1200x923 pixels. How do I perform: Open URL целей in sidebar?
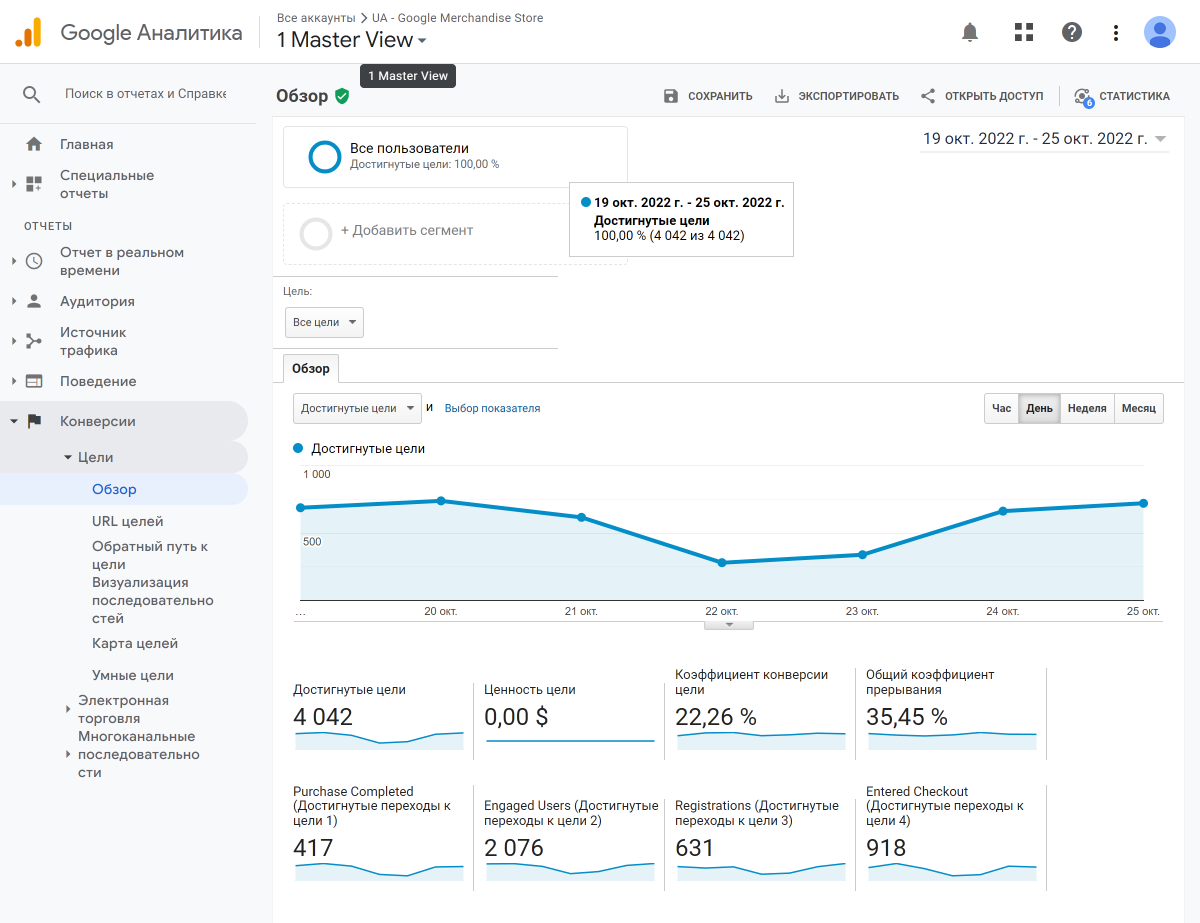click(127, 521)
